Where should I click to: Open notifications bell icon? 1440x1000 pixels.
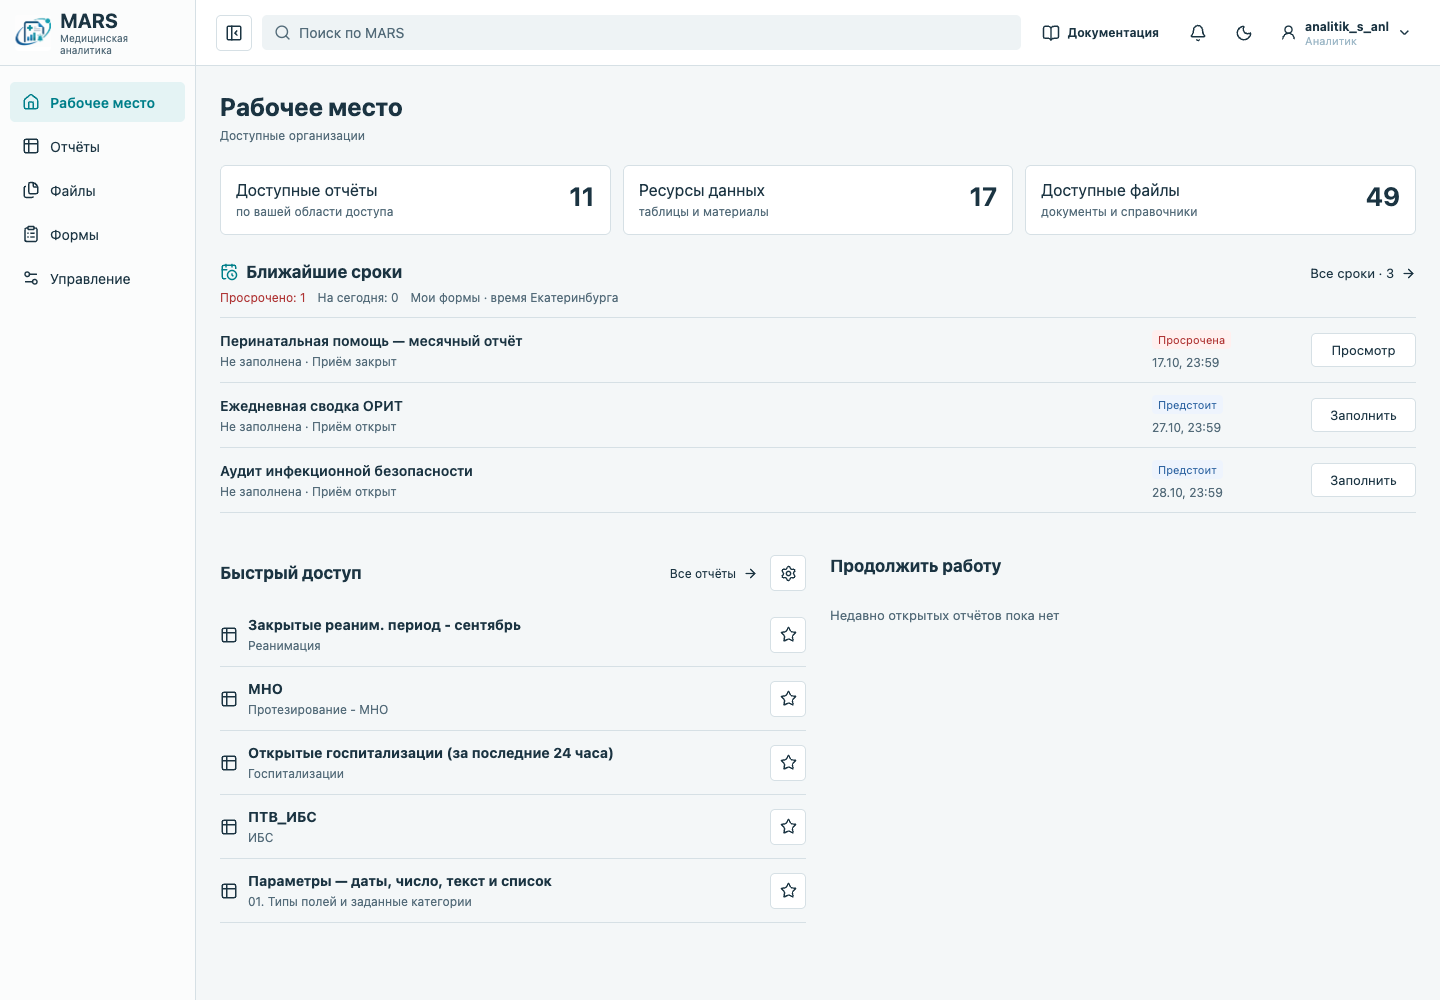(1198, 33)
